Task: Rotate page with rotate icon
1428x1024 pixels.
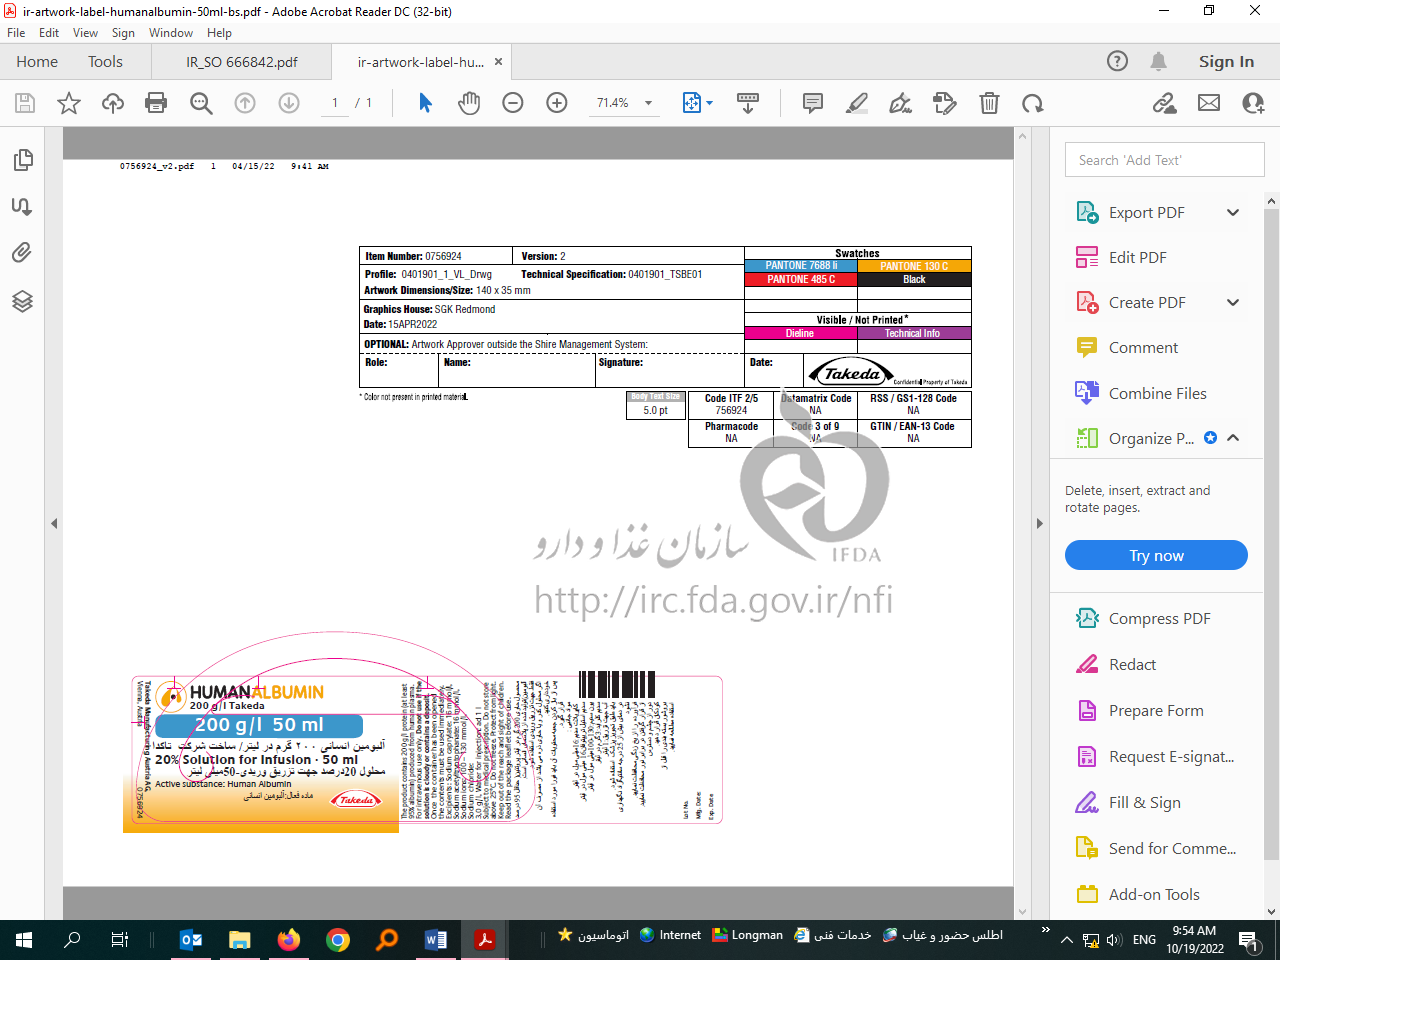Action: [1033, 103]
